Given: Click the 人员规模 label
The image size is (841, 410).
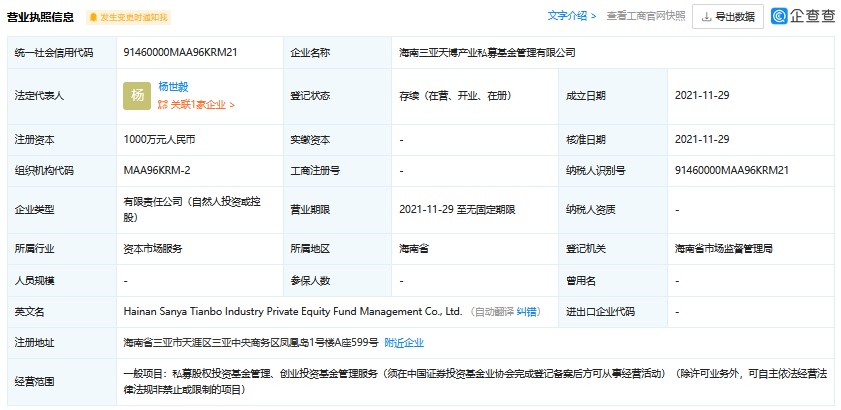Looking at the screenshot, I should 34,281.
